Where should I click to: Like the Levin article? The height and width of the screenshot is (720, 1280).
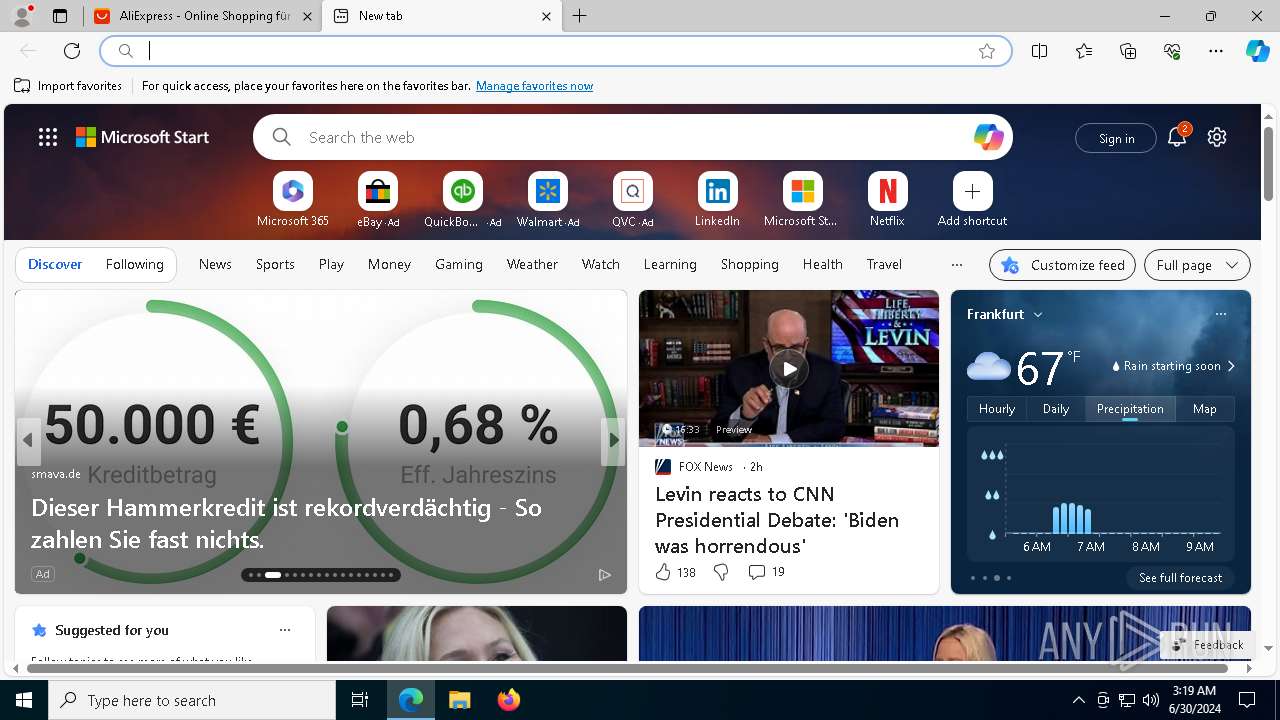click(x=674, y=572)
